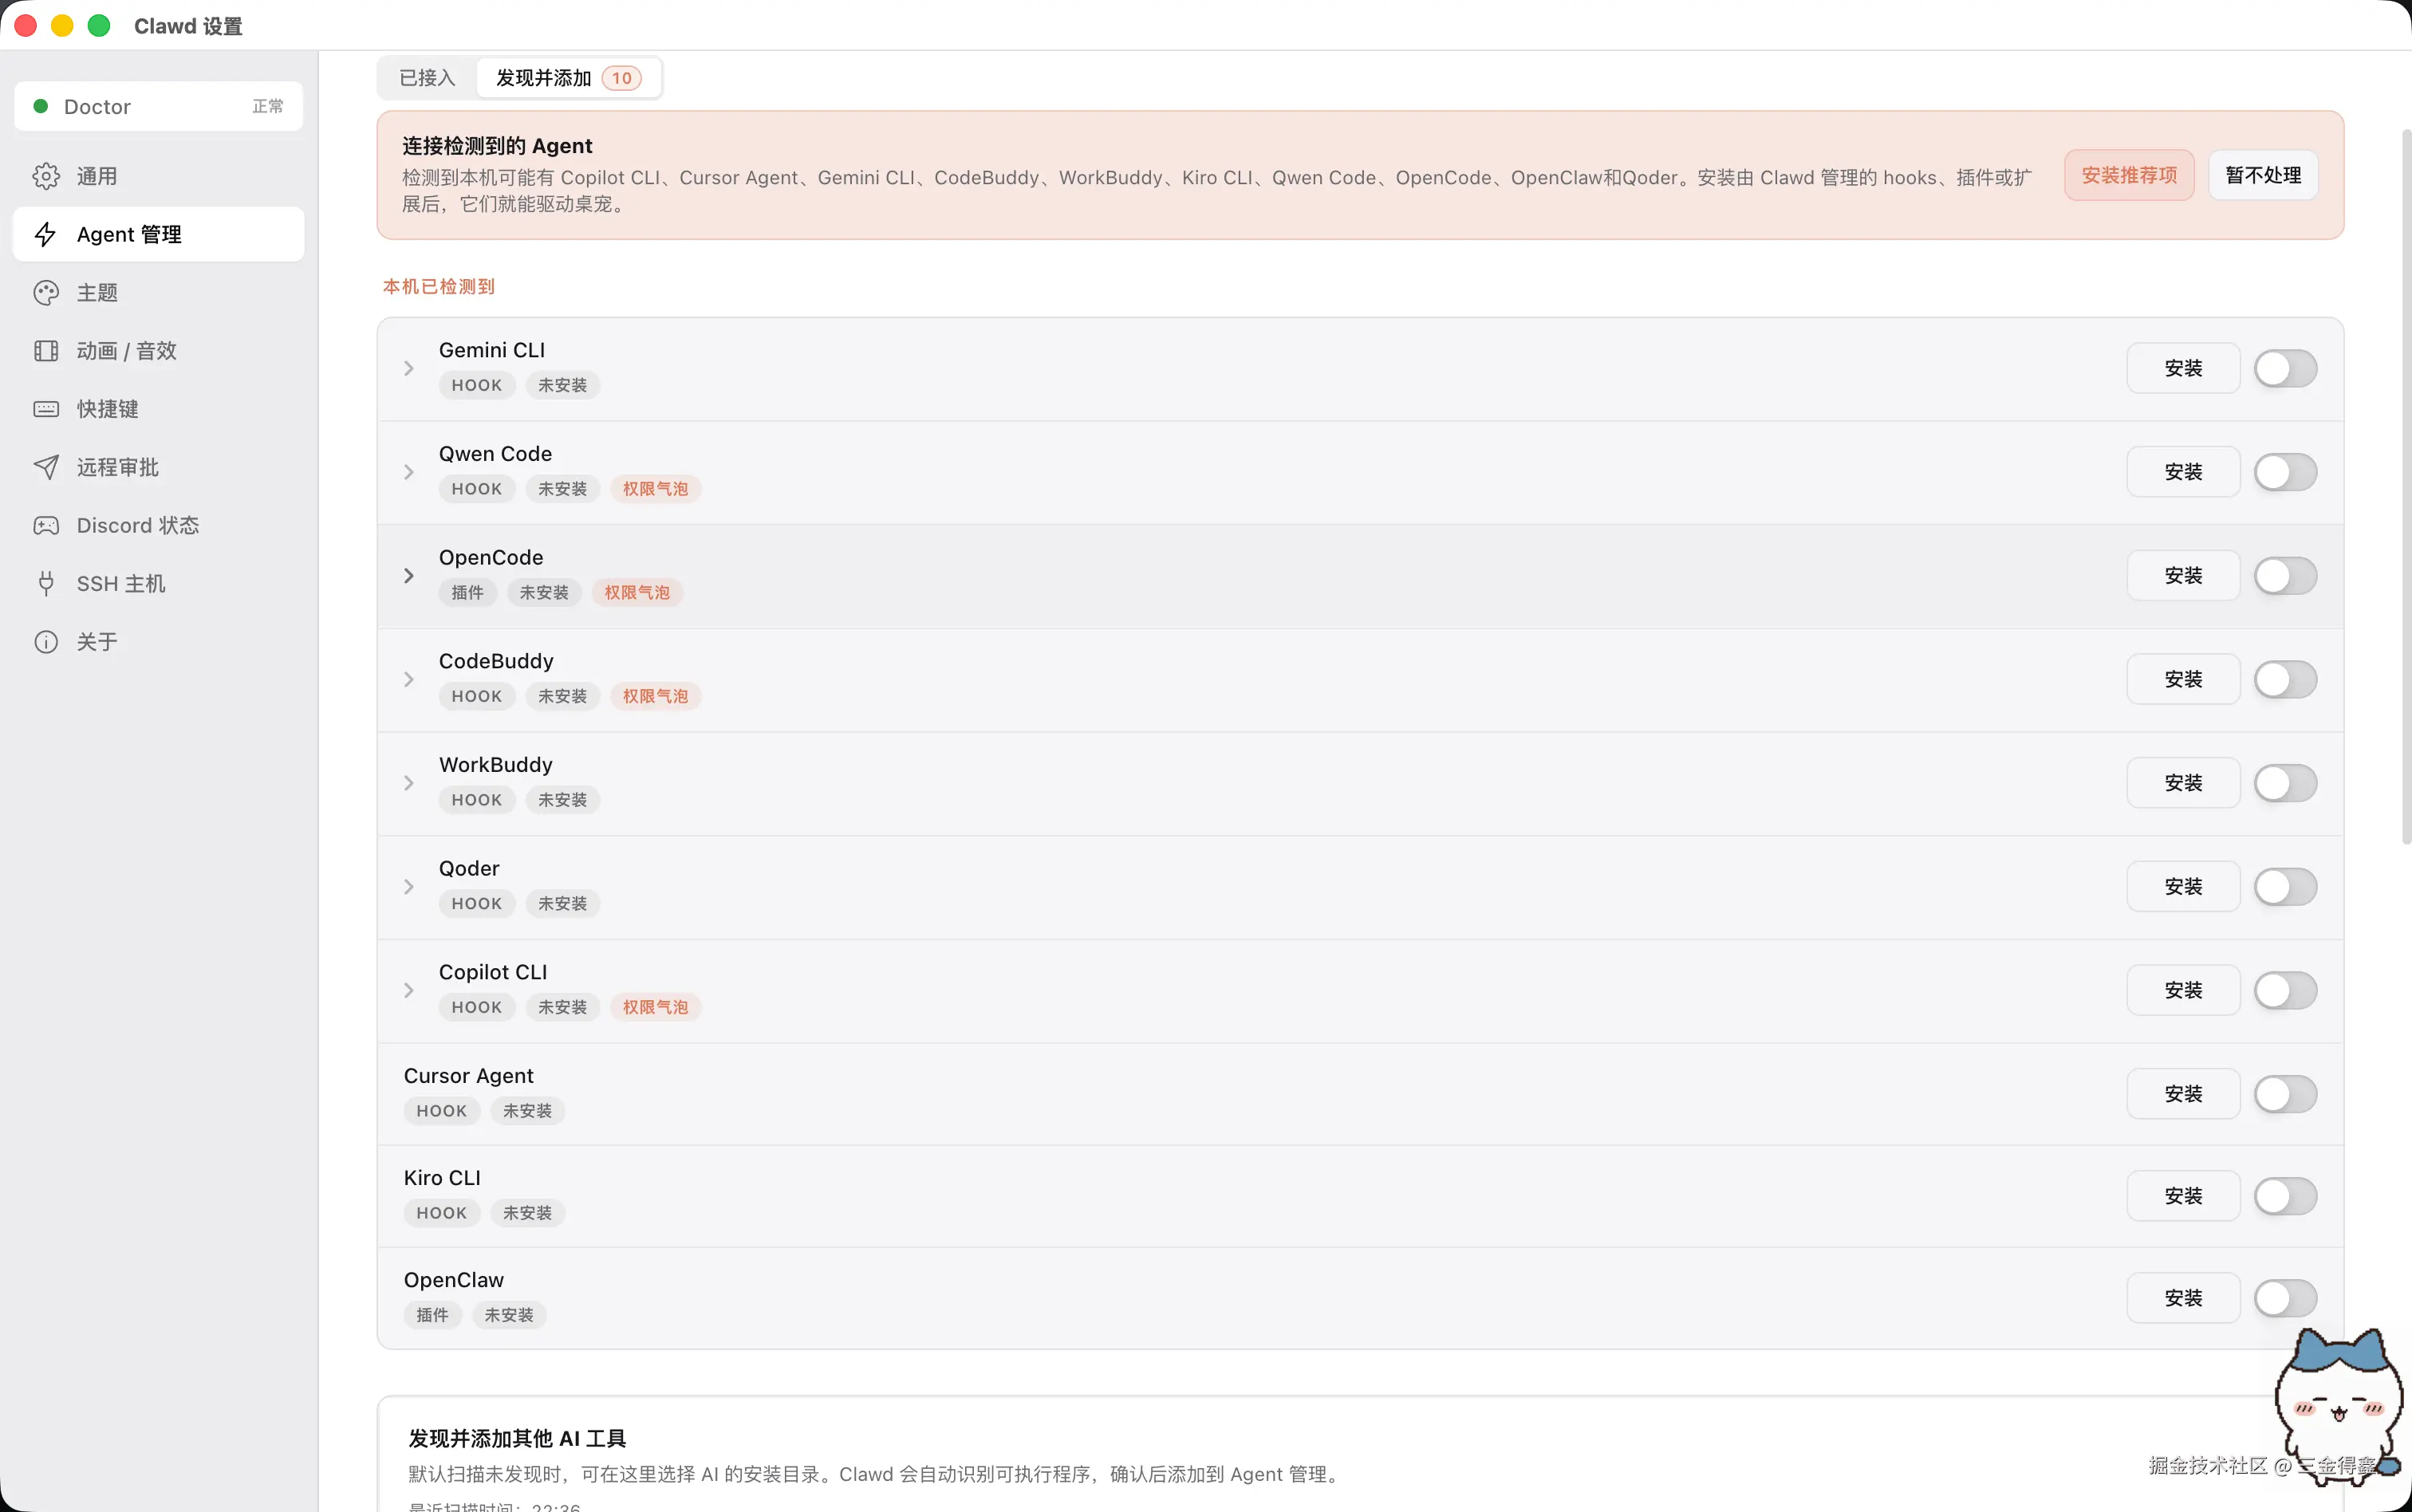This screenshot has width=2412, height=1512.
Task: Dismiss banner with 暂不处理 button
Action: coord(2263,175)
